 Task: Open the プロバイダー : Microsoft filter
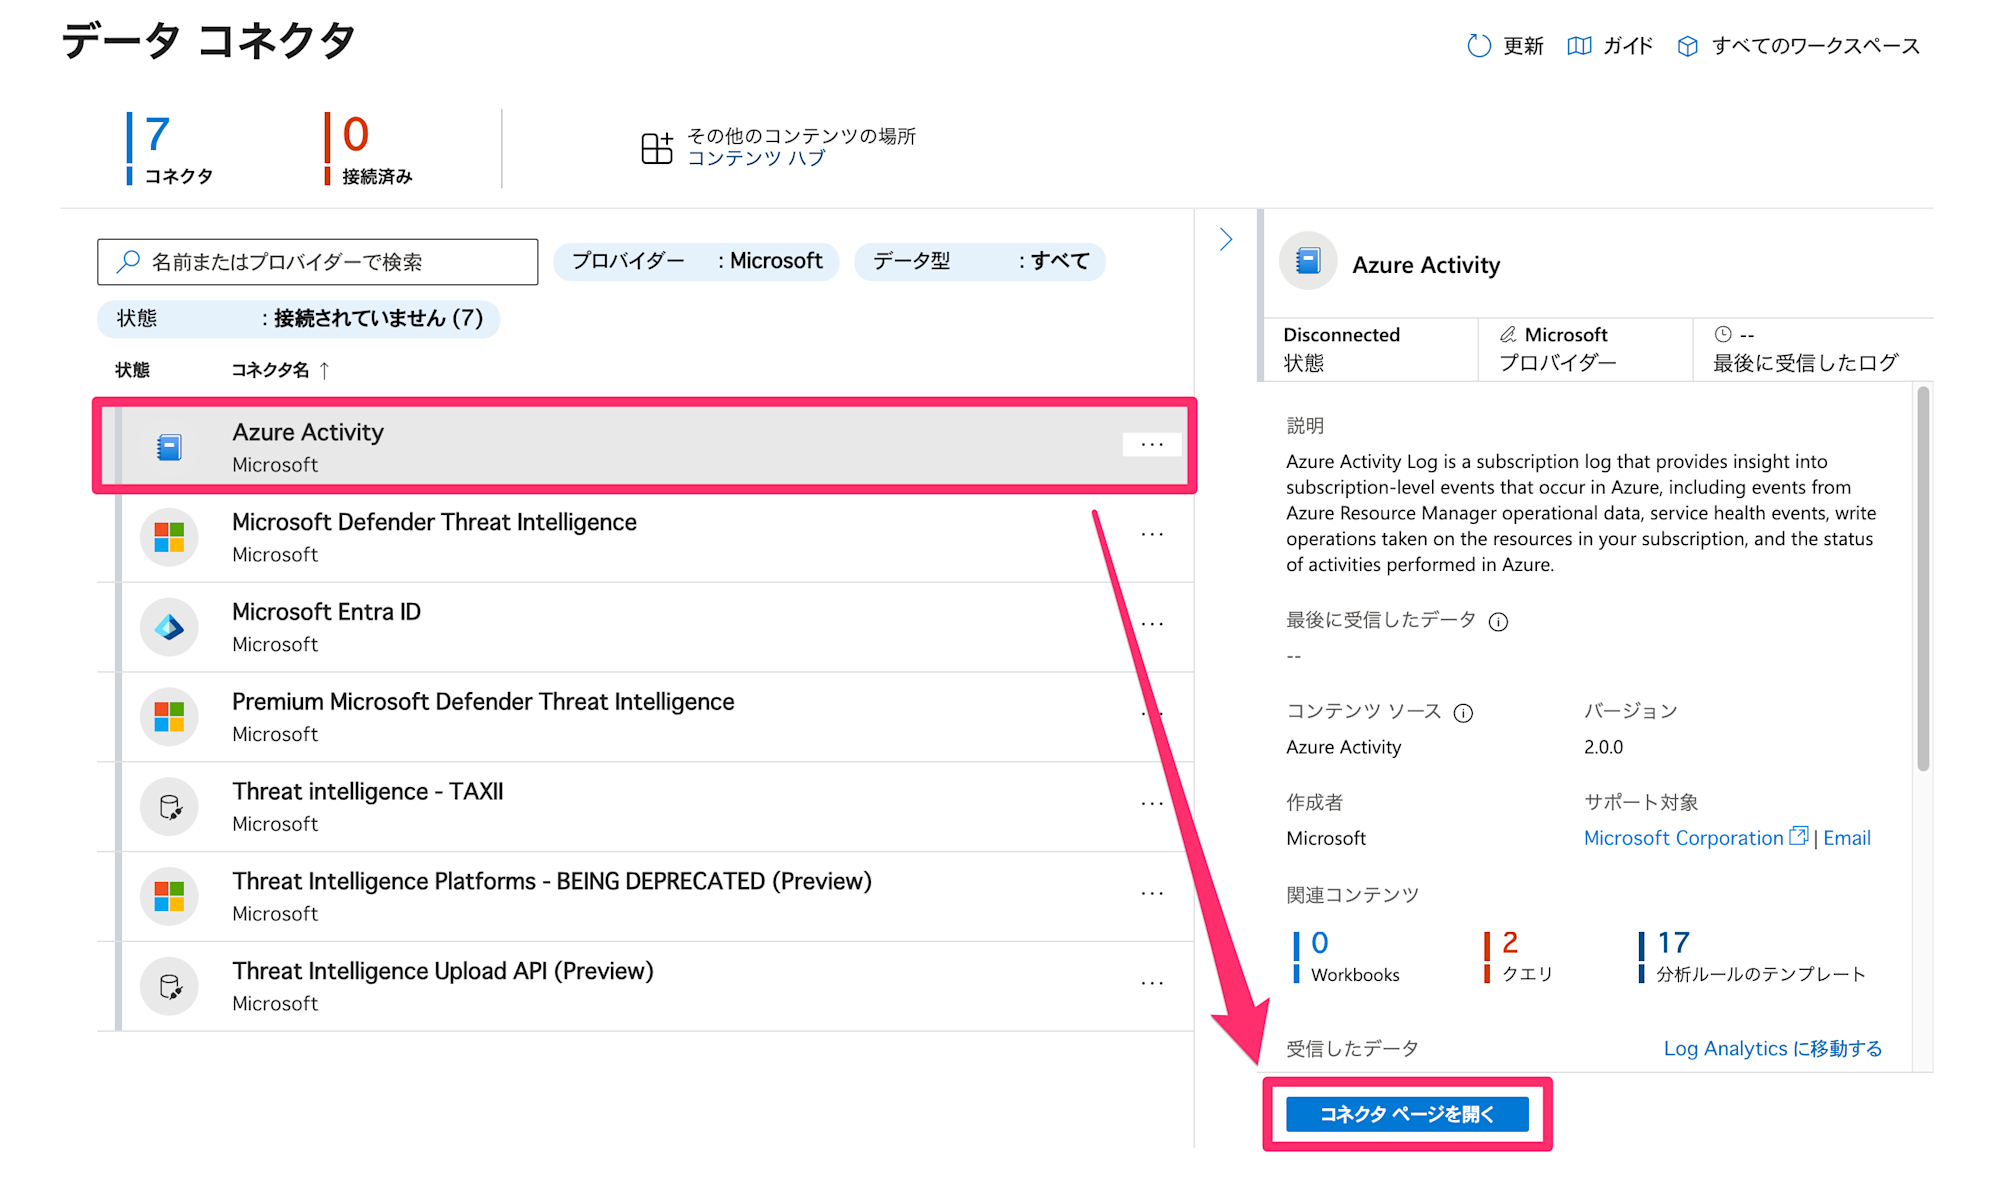point(696,261)
